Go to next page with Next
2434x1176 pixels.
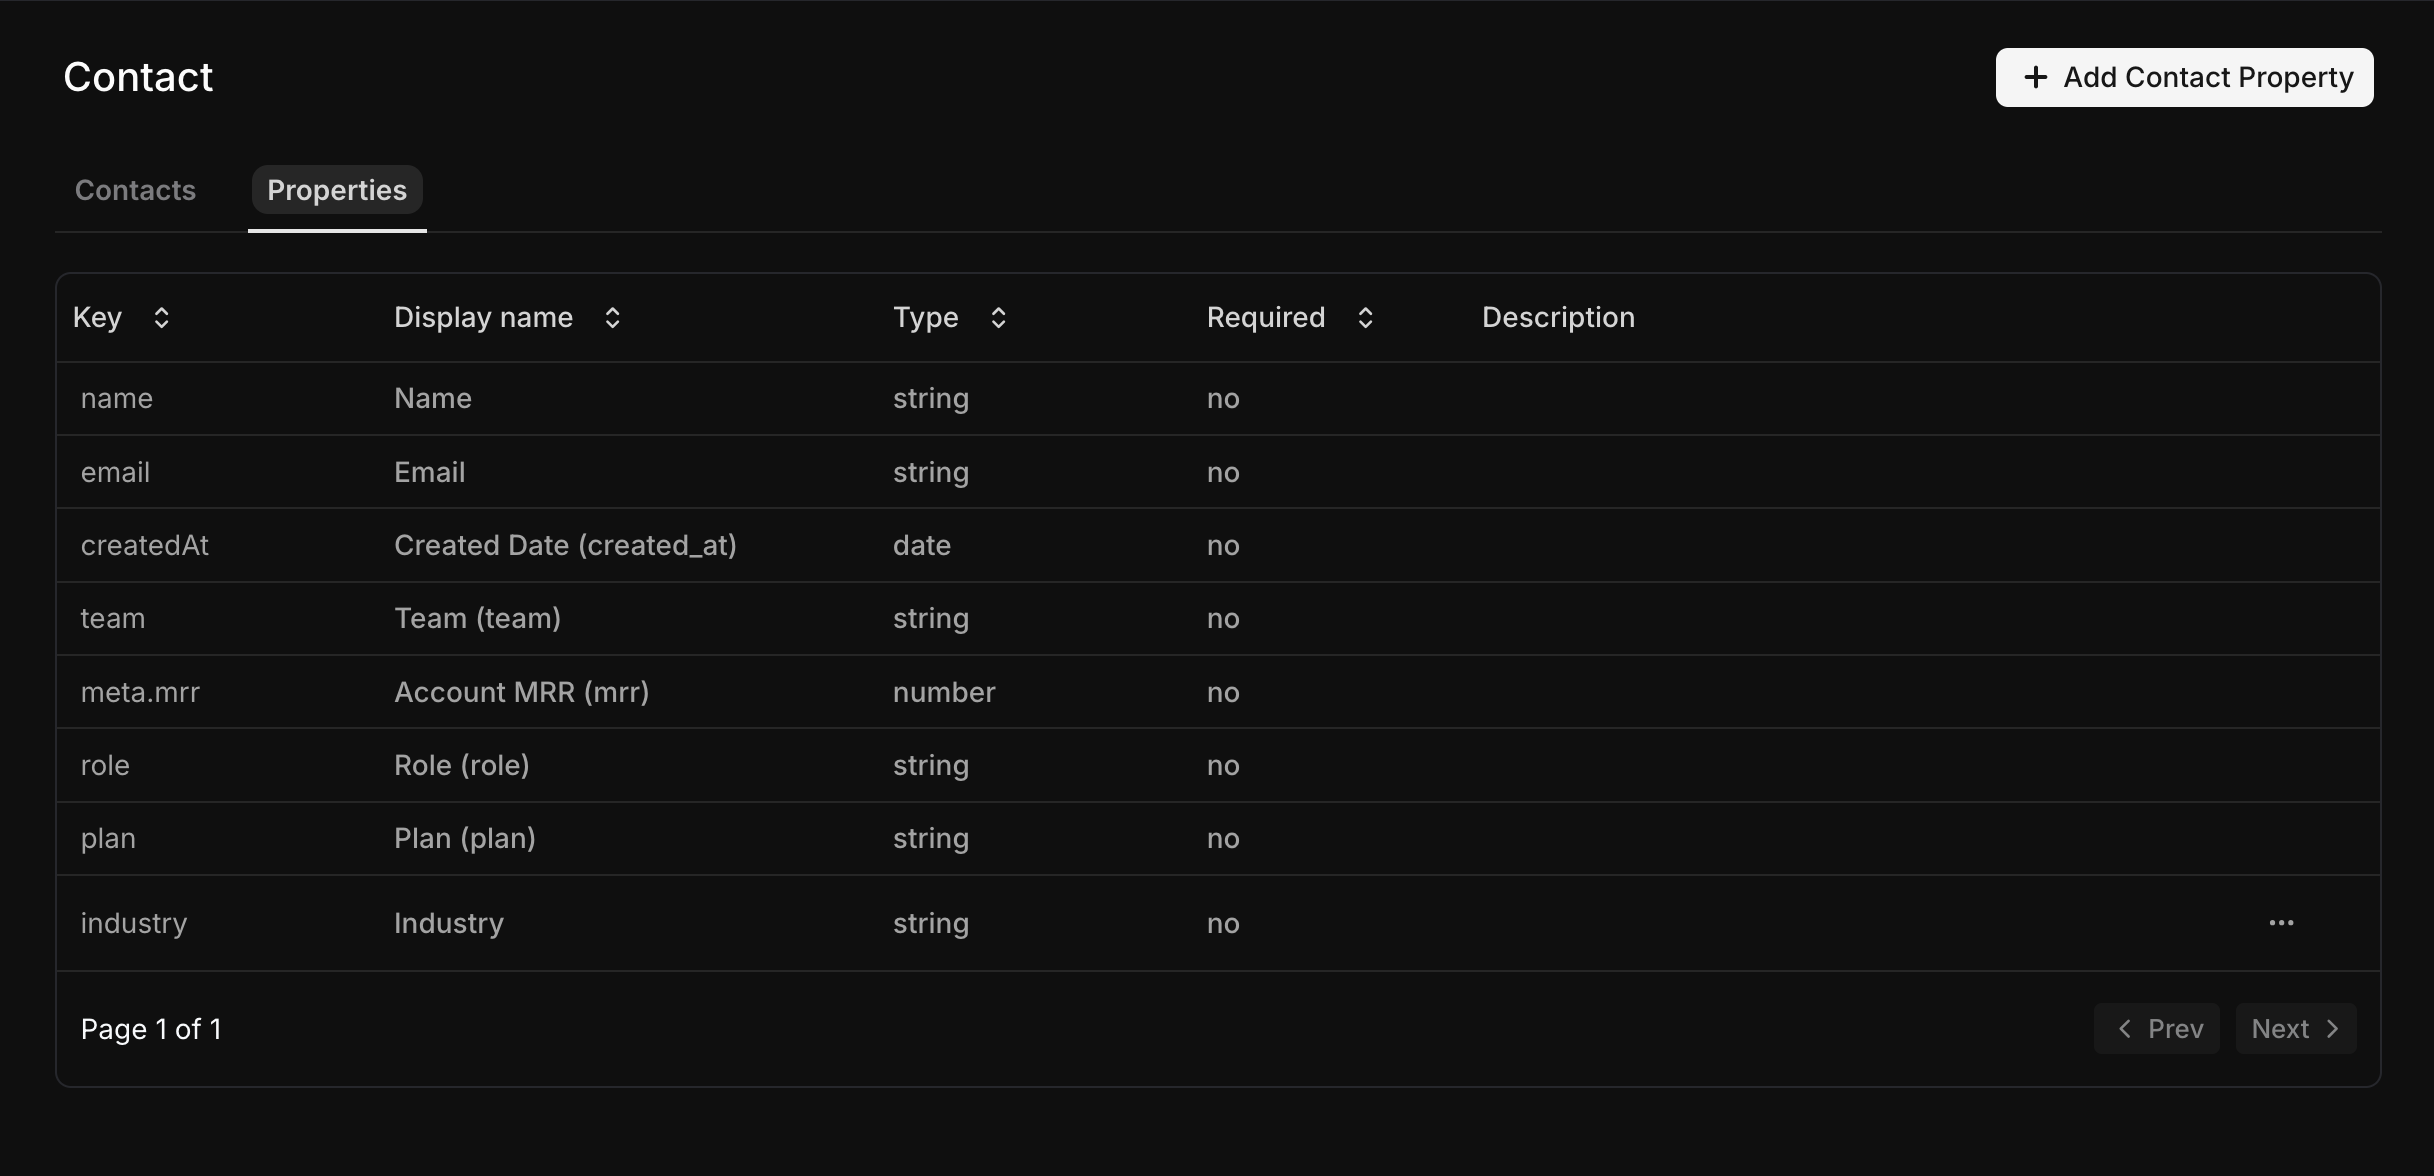tap(2296, 1029)
